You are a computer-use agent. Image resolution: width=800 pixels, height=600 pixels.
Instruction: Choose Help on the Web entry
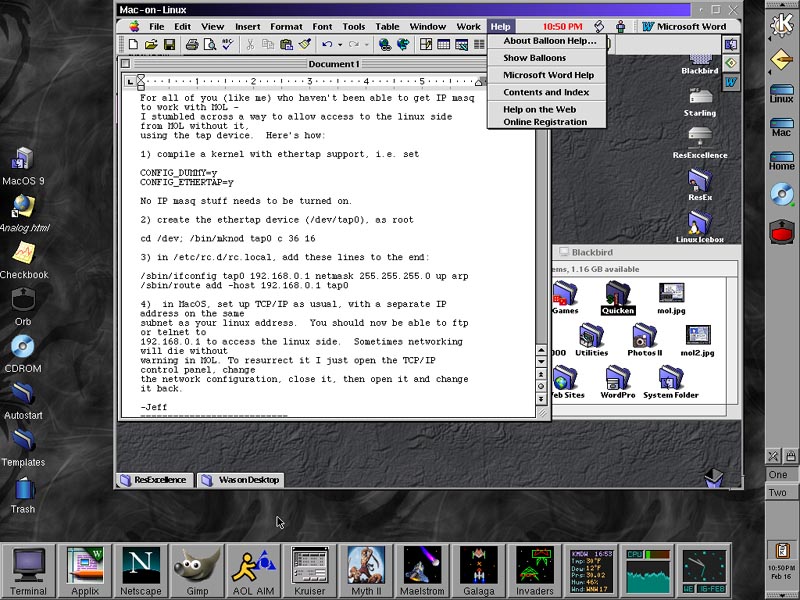pos(547,109)
